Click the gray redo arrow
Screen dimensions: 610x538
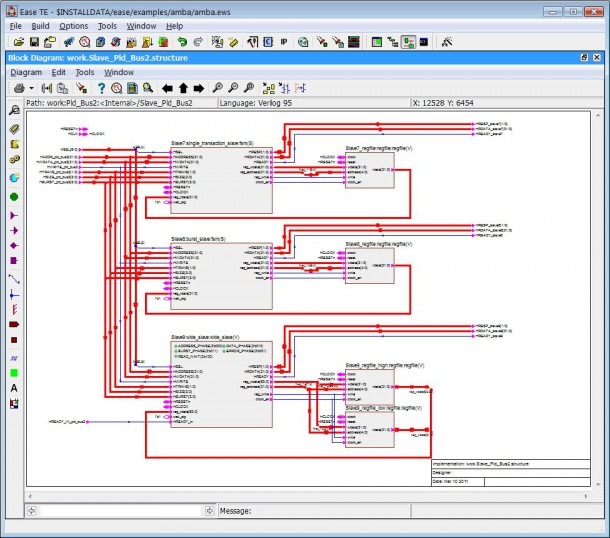(x=198, y=42)
